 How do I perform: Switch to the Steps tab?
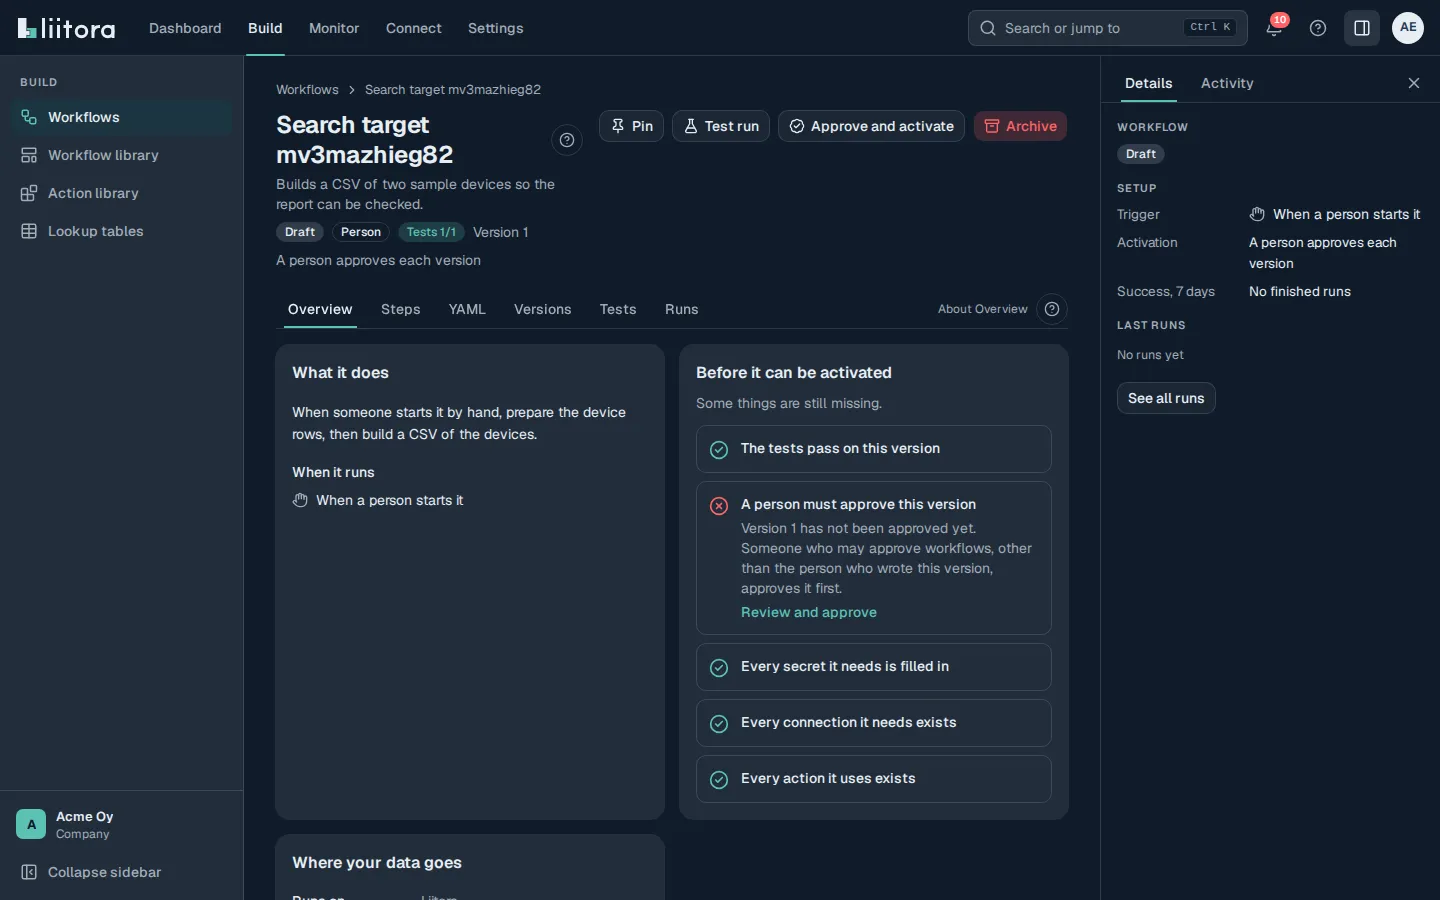click(401, 309)
